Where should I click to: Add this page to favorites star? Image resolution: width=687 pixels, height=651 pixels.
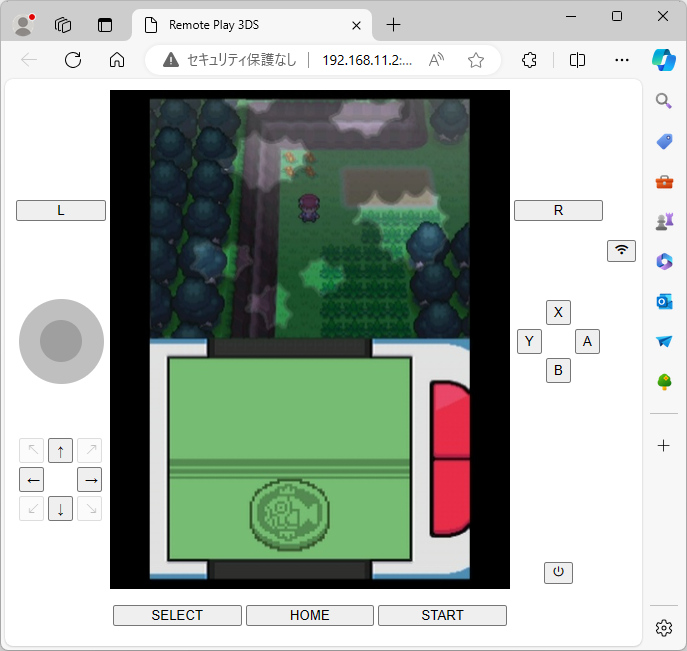[x=476, y=60]
